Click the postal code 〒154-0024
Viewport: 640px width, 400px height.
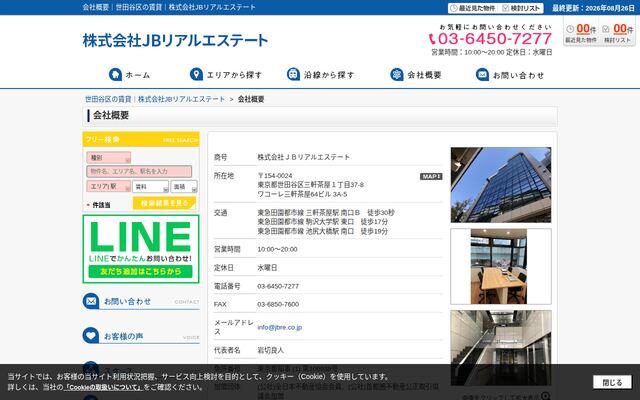[275, 176]
